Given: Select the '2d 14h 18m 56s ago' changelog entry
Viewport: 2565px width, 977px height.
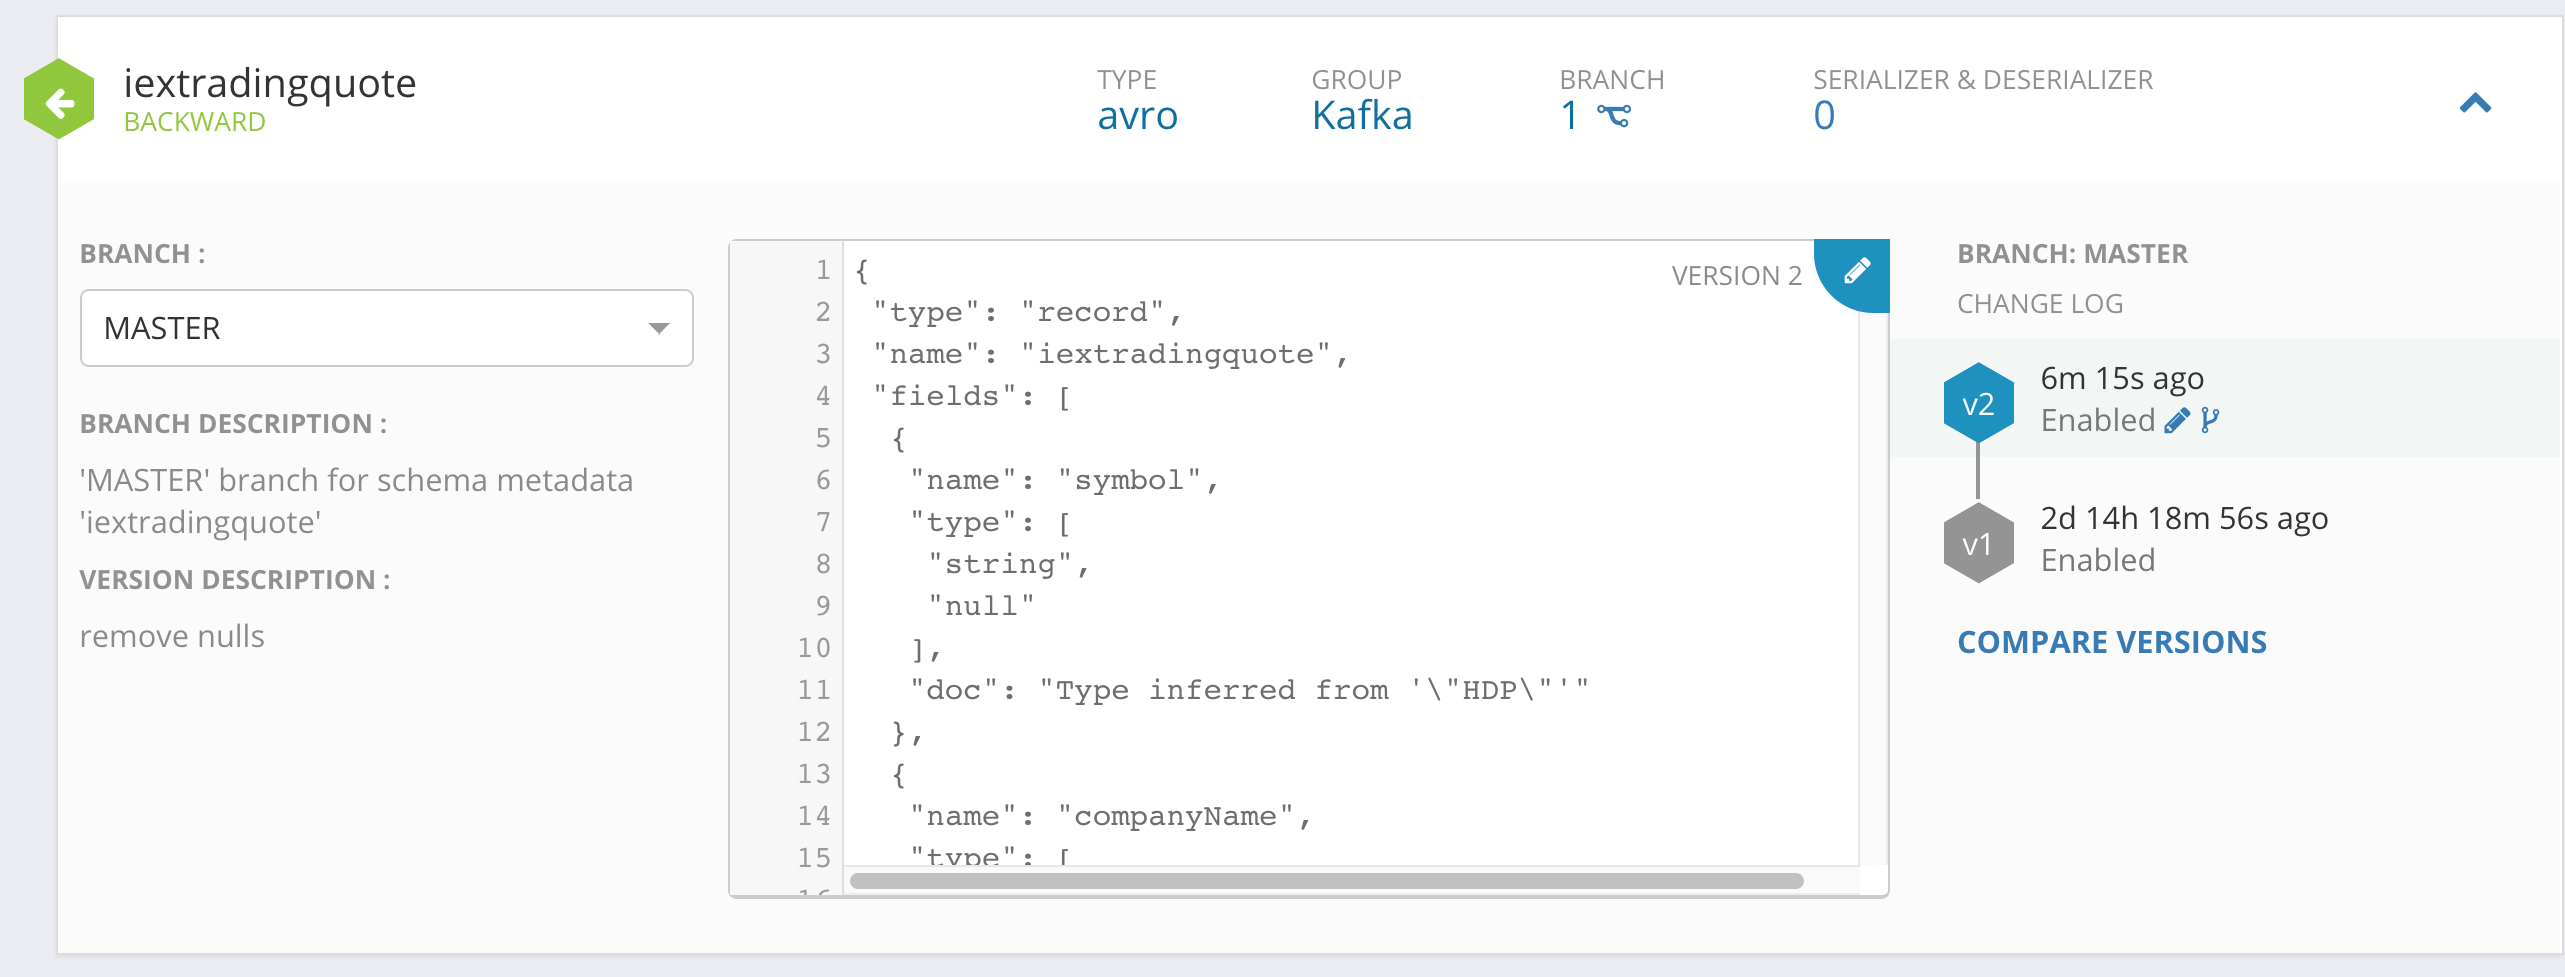Looking at the screenshot, I should pyautogui.click(x=2183, y=519).
